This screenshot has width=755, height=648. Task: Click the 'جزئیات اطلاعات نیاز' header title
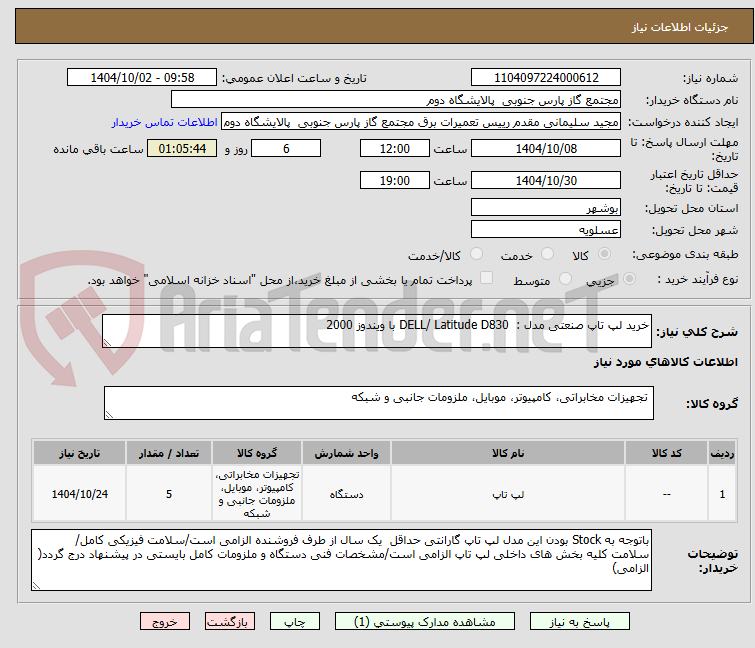[679, 27]
